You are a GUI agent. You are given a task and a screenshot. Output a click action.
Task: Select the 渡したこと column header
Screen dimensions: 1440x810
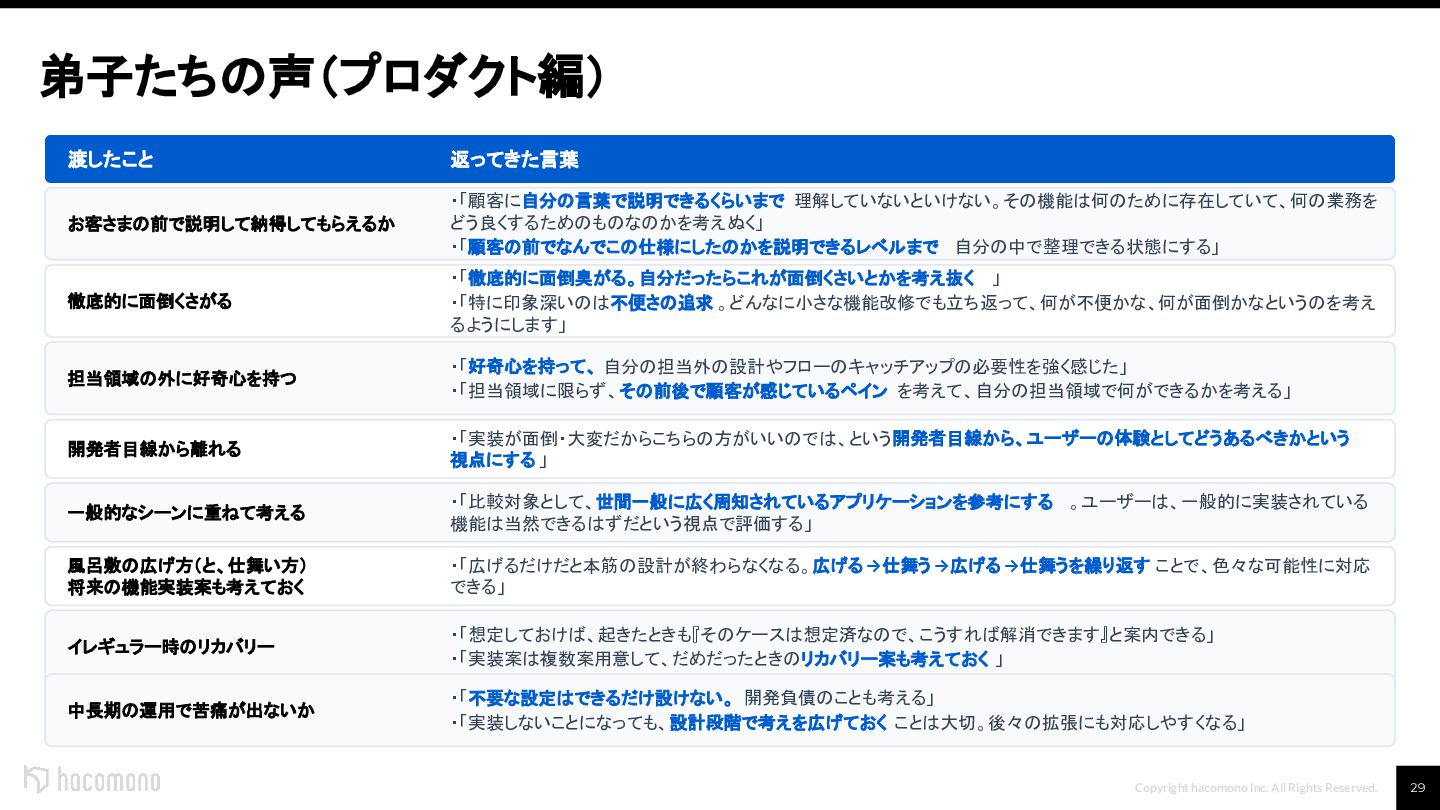(x=111, y=160)
